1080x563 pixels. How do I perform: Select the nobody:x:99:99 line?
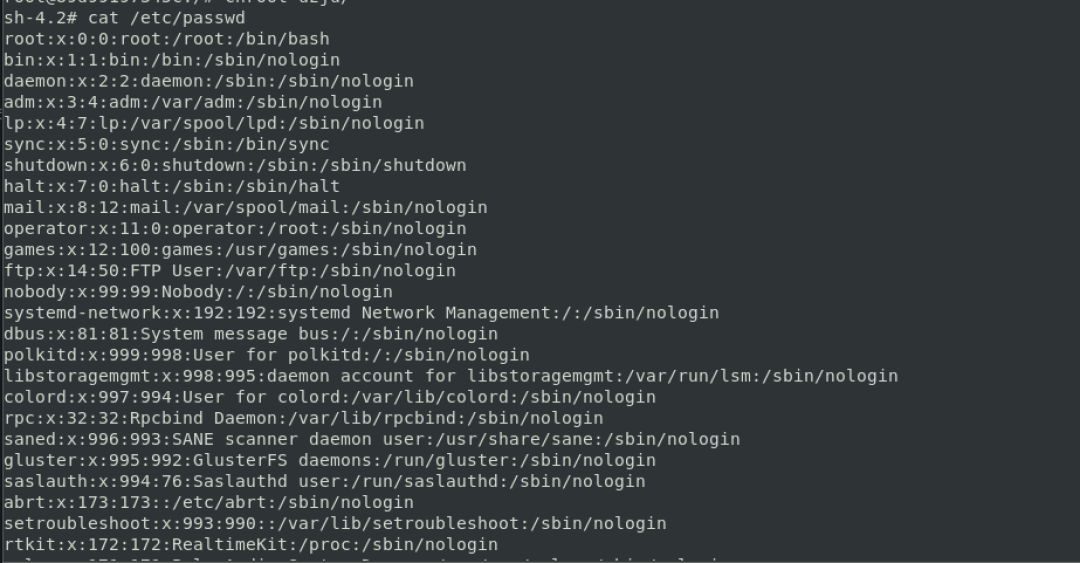click(198, 292)
